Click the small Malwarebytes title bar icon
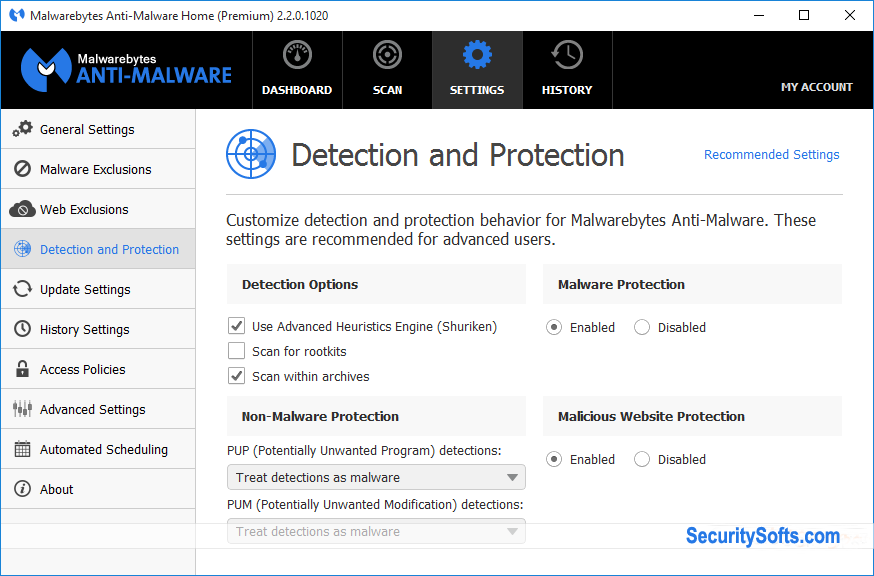The width and height of the screenshot is (874, 576). 17,15
